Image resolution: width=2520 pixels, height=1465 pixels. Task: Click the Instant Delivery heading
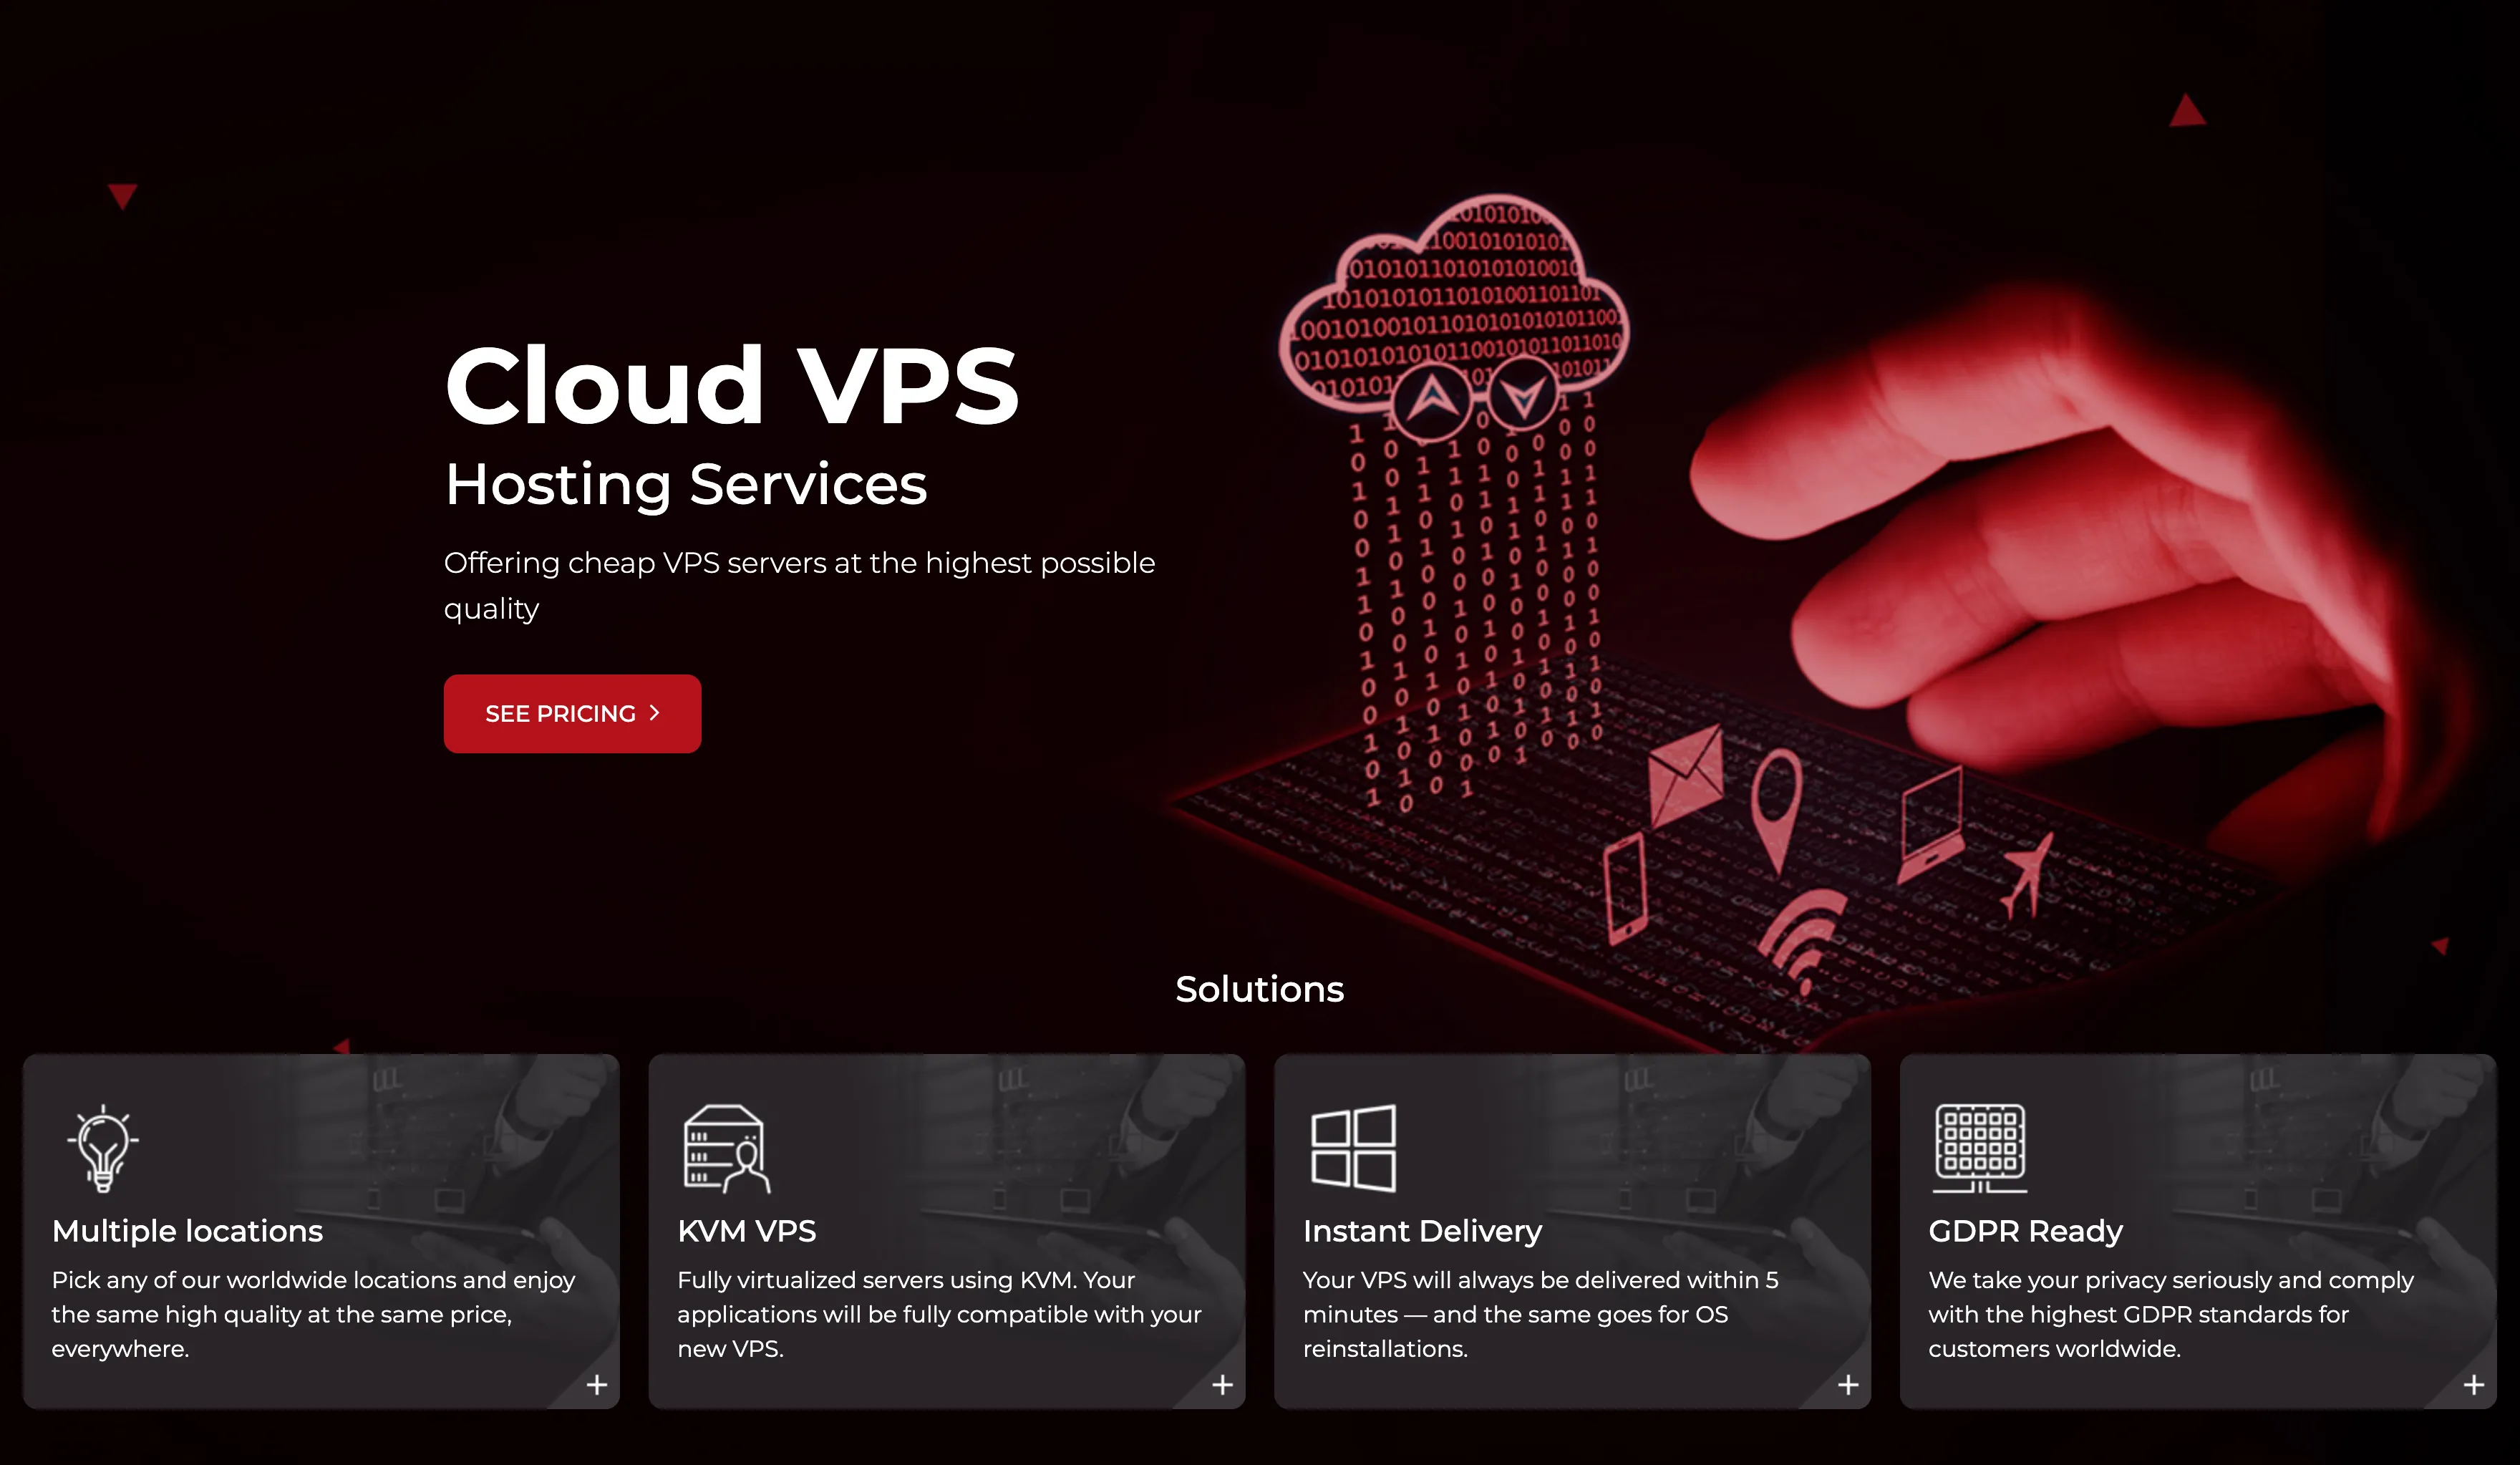tap(1422, 1231)
